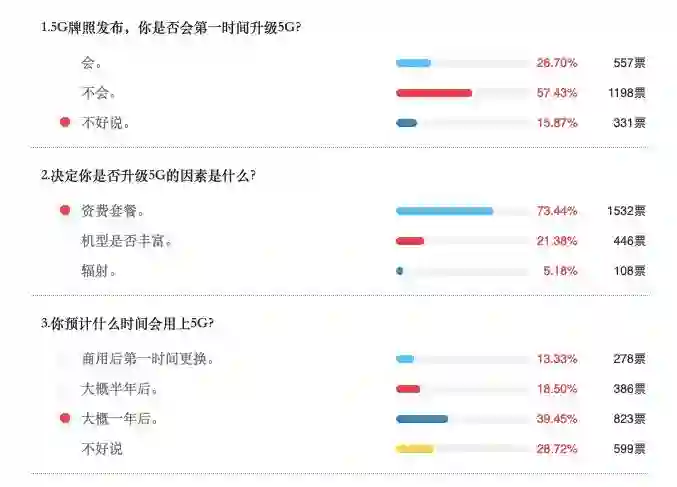
Task: Click the yellow 28.72% result bar
Action: [x=415, y=449]
